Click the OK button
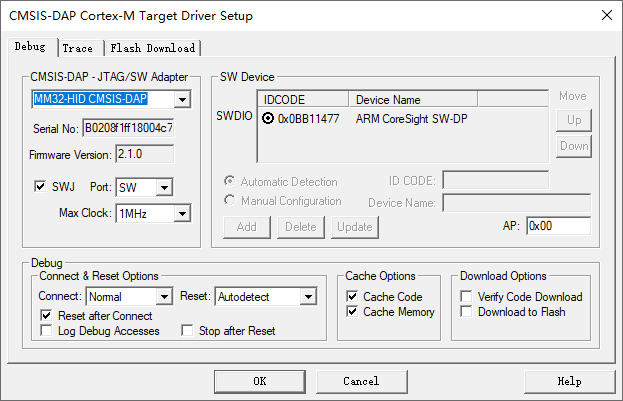Image resolution: width=623 pixels, height=401 pixels. coord(259,381)
